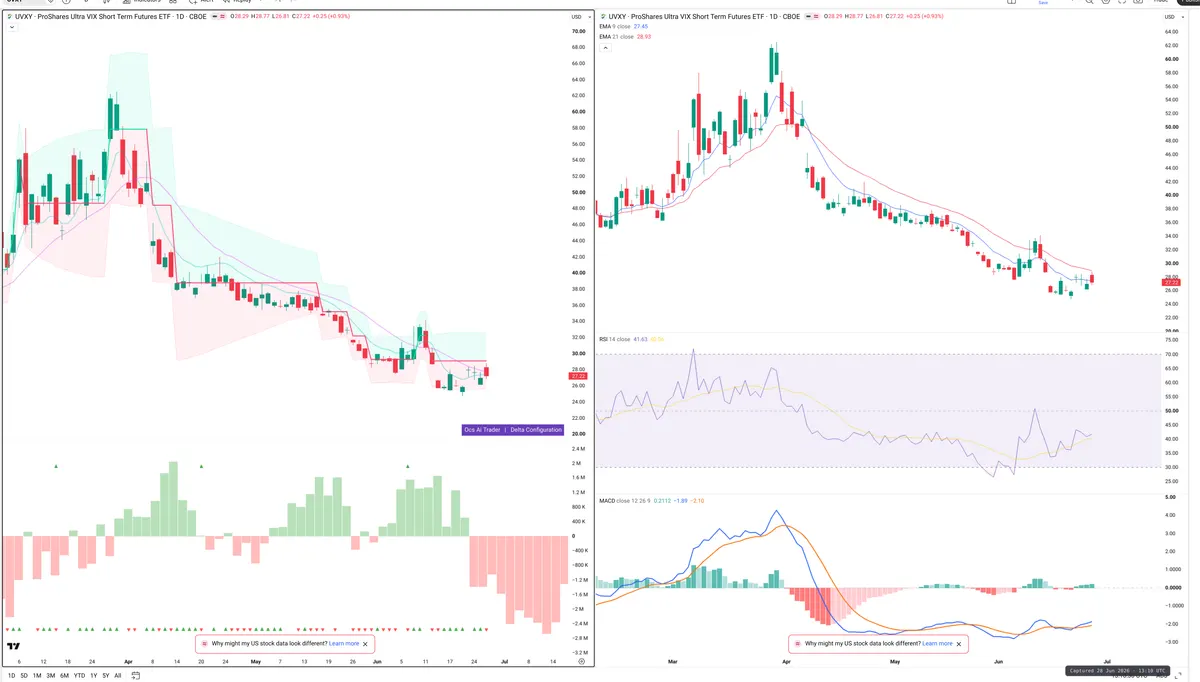Select the 6M time range
1200x682 pixels.
point(64,676)
